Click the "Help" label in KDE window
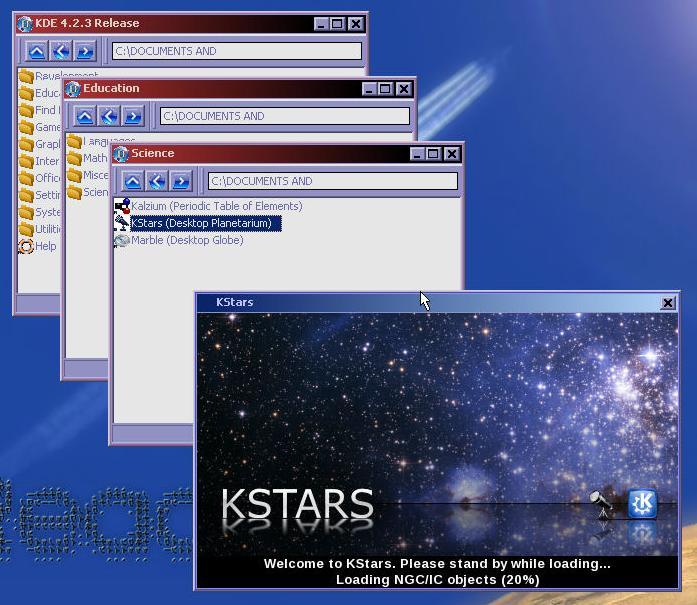697x605 pixels. point(45,246)
